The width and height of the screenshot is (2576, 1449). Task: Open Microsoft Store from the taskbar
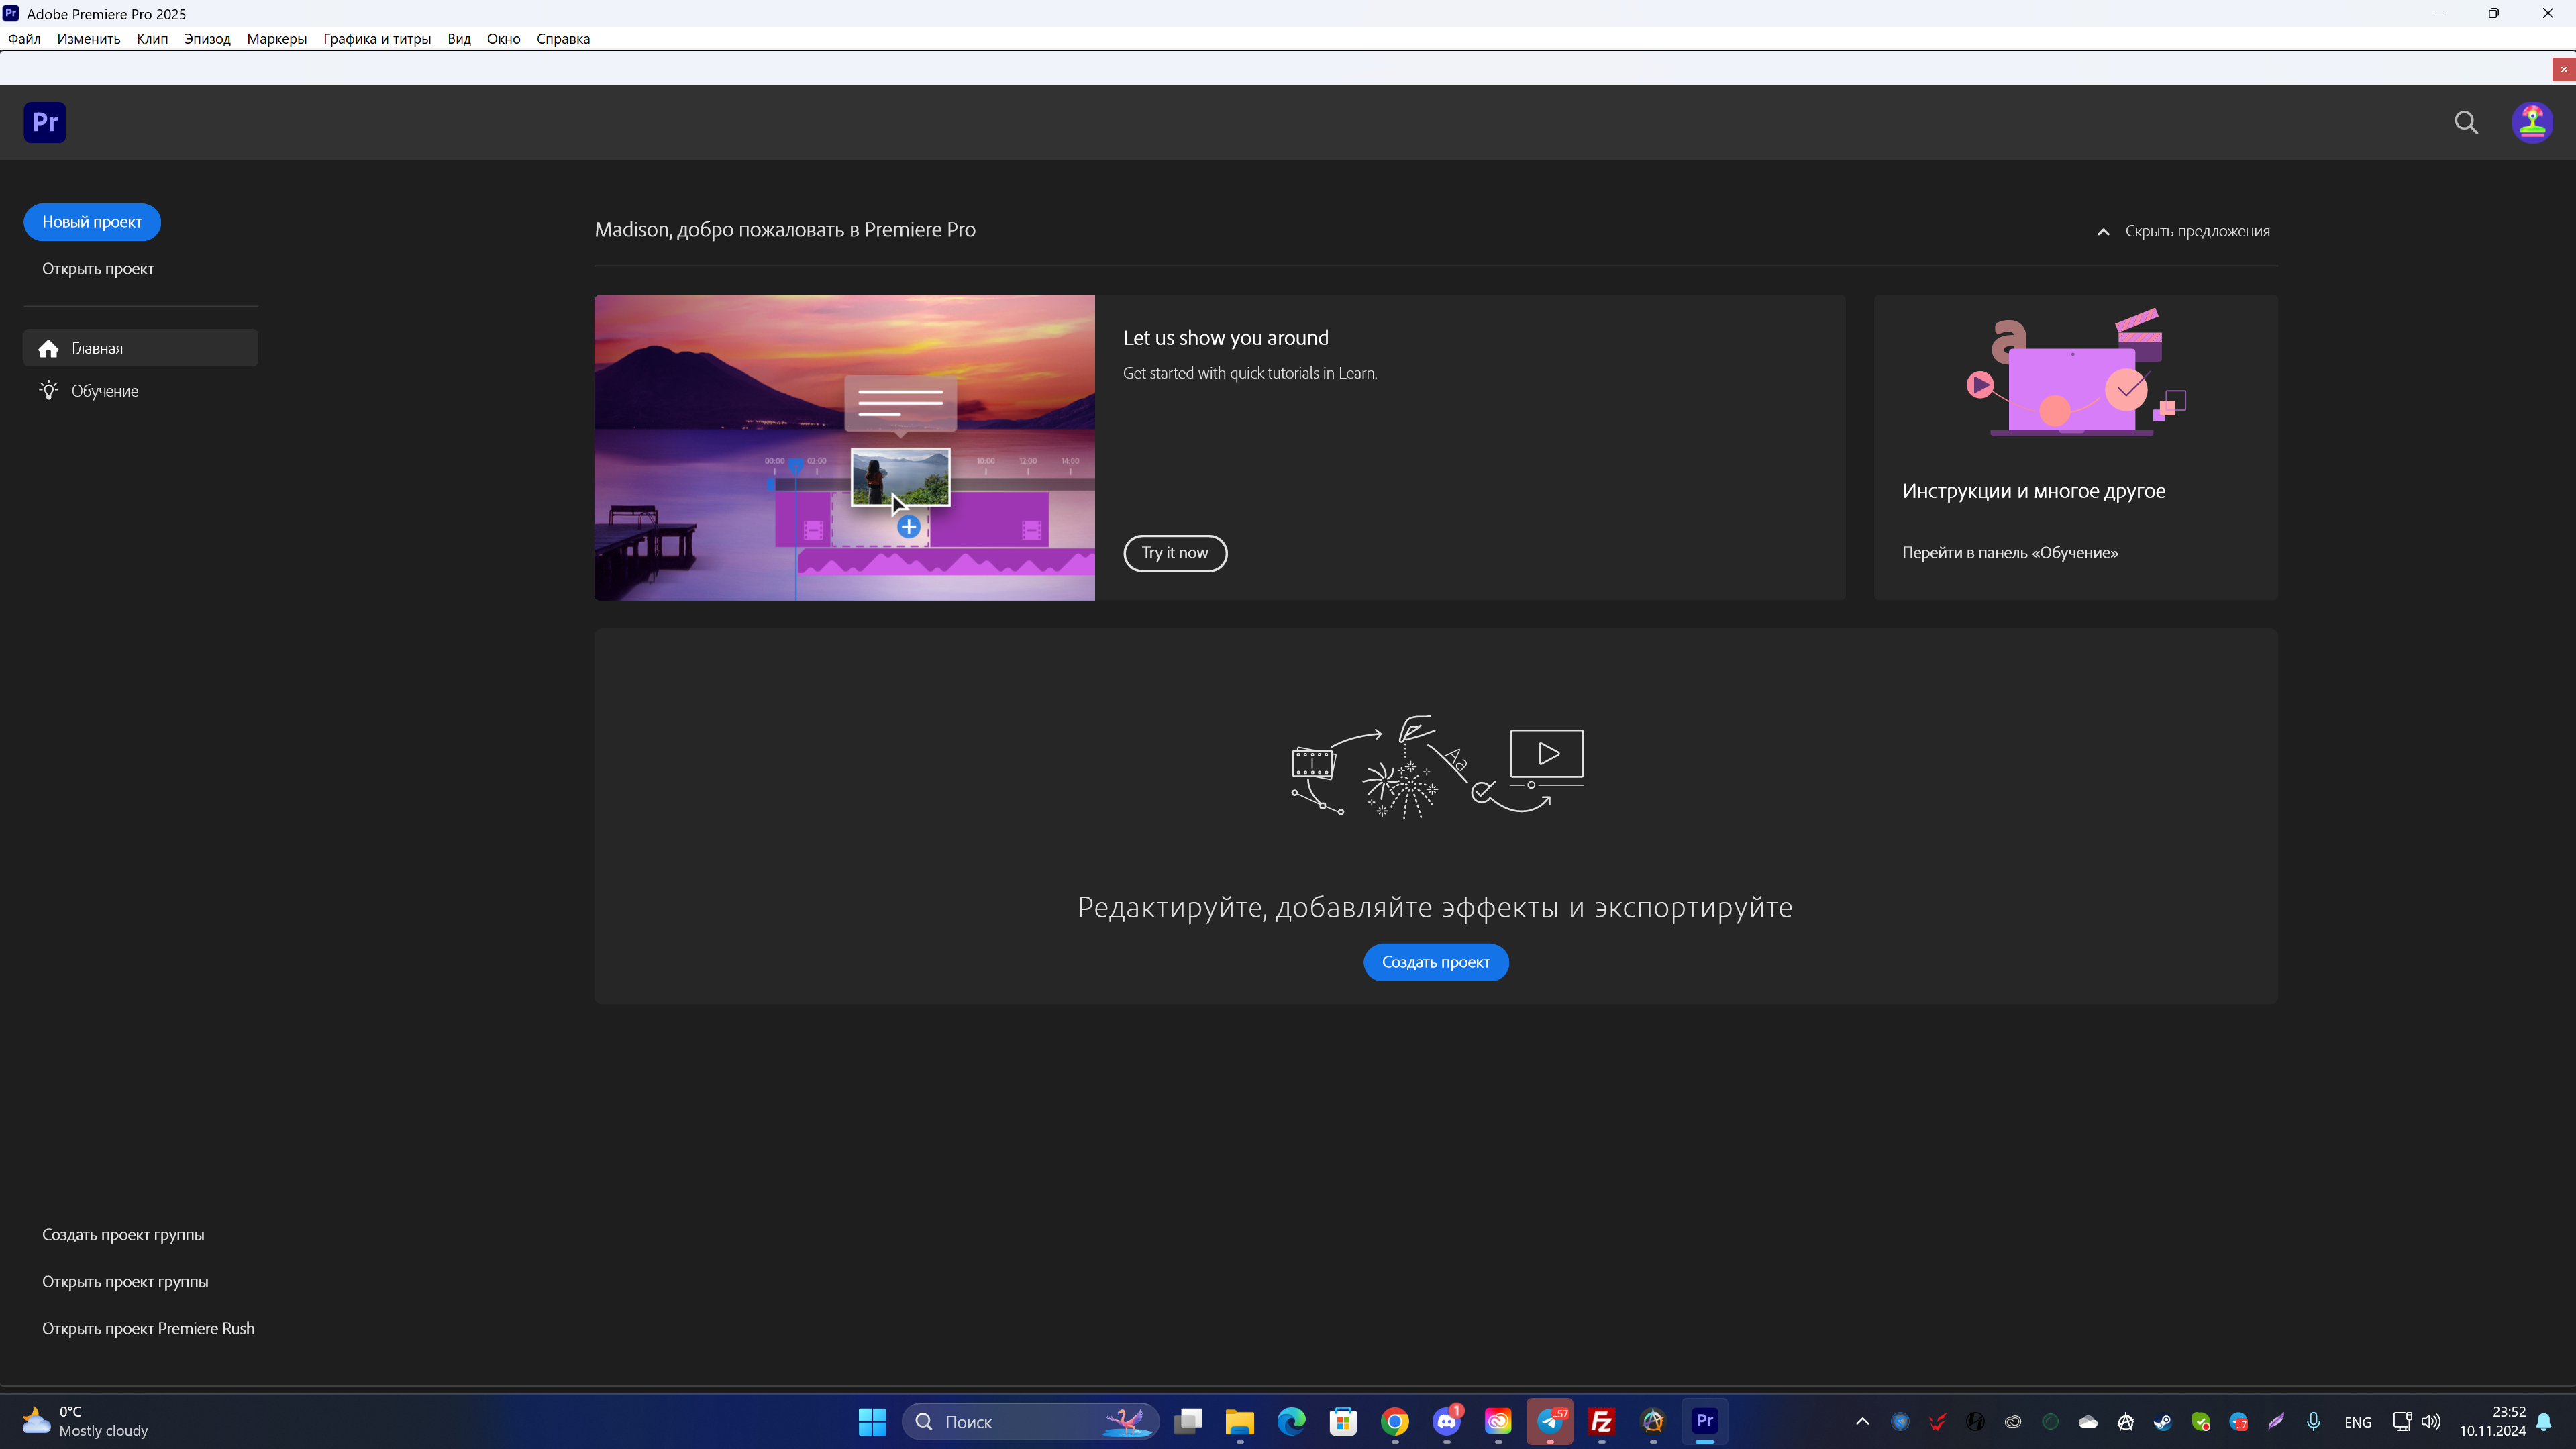pos(1343,1421)
